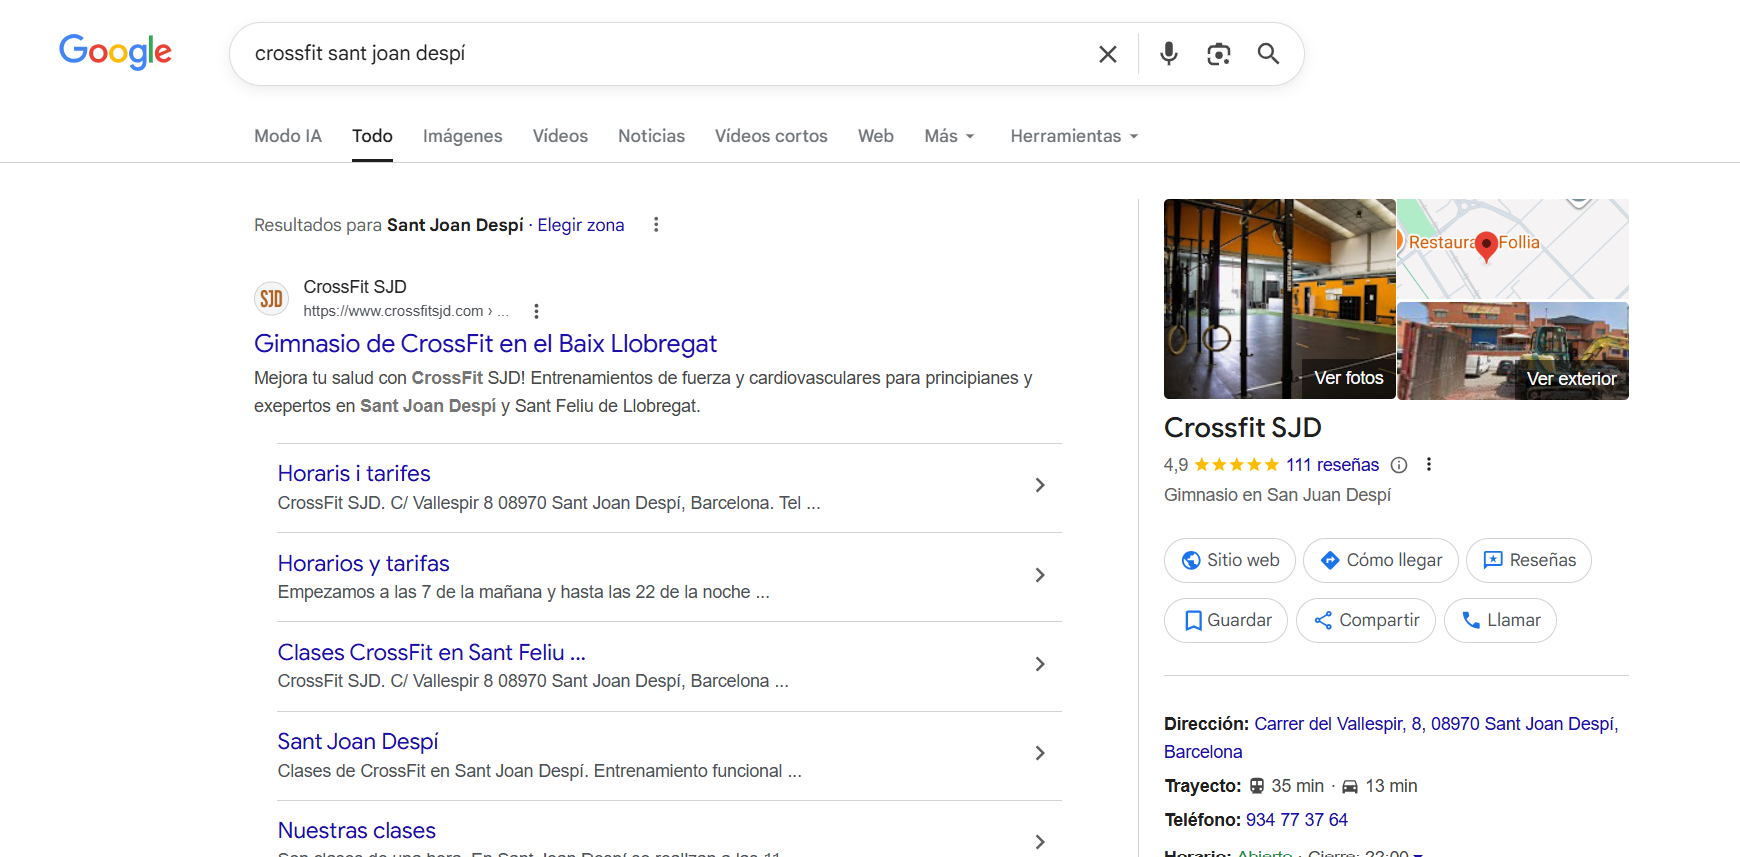Expand the Más dropdown
This screenshot has height=857, width=1740.
click(949, 136)
